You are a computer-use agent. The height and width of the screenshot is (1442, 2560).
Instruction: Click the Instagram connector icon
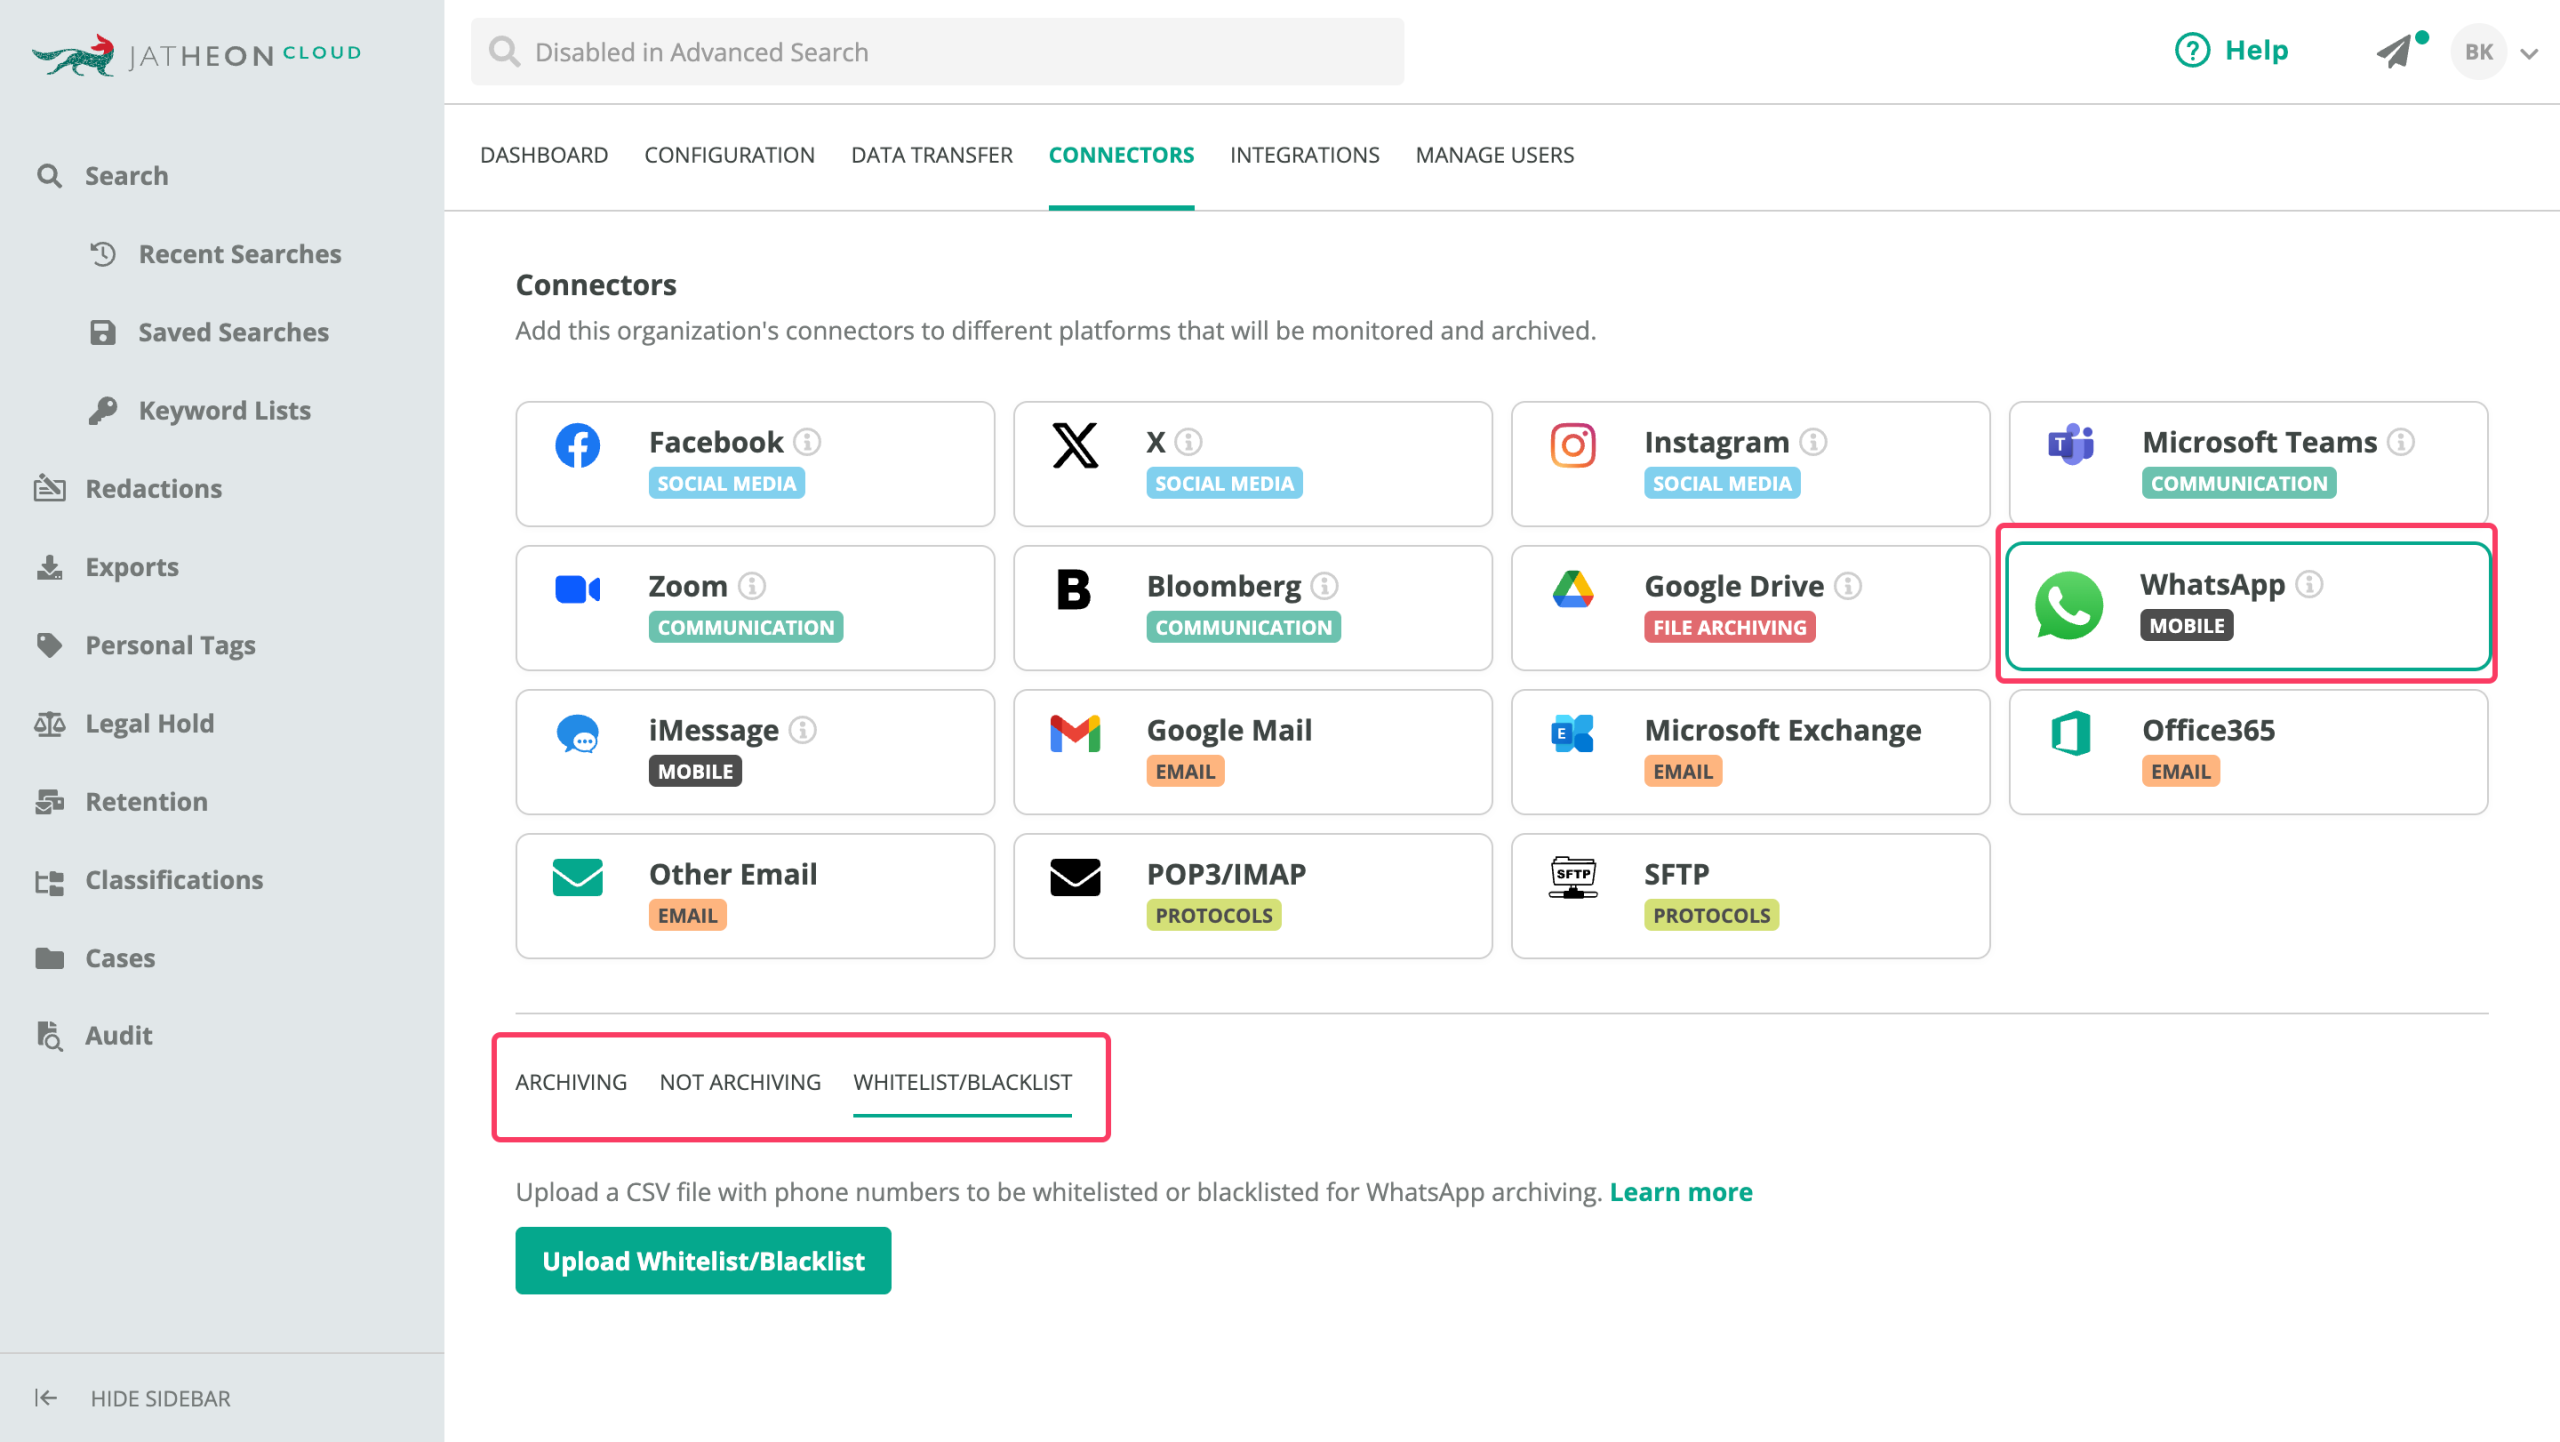[1573, 446]
